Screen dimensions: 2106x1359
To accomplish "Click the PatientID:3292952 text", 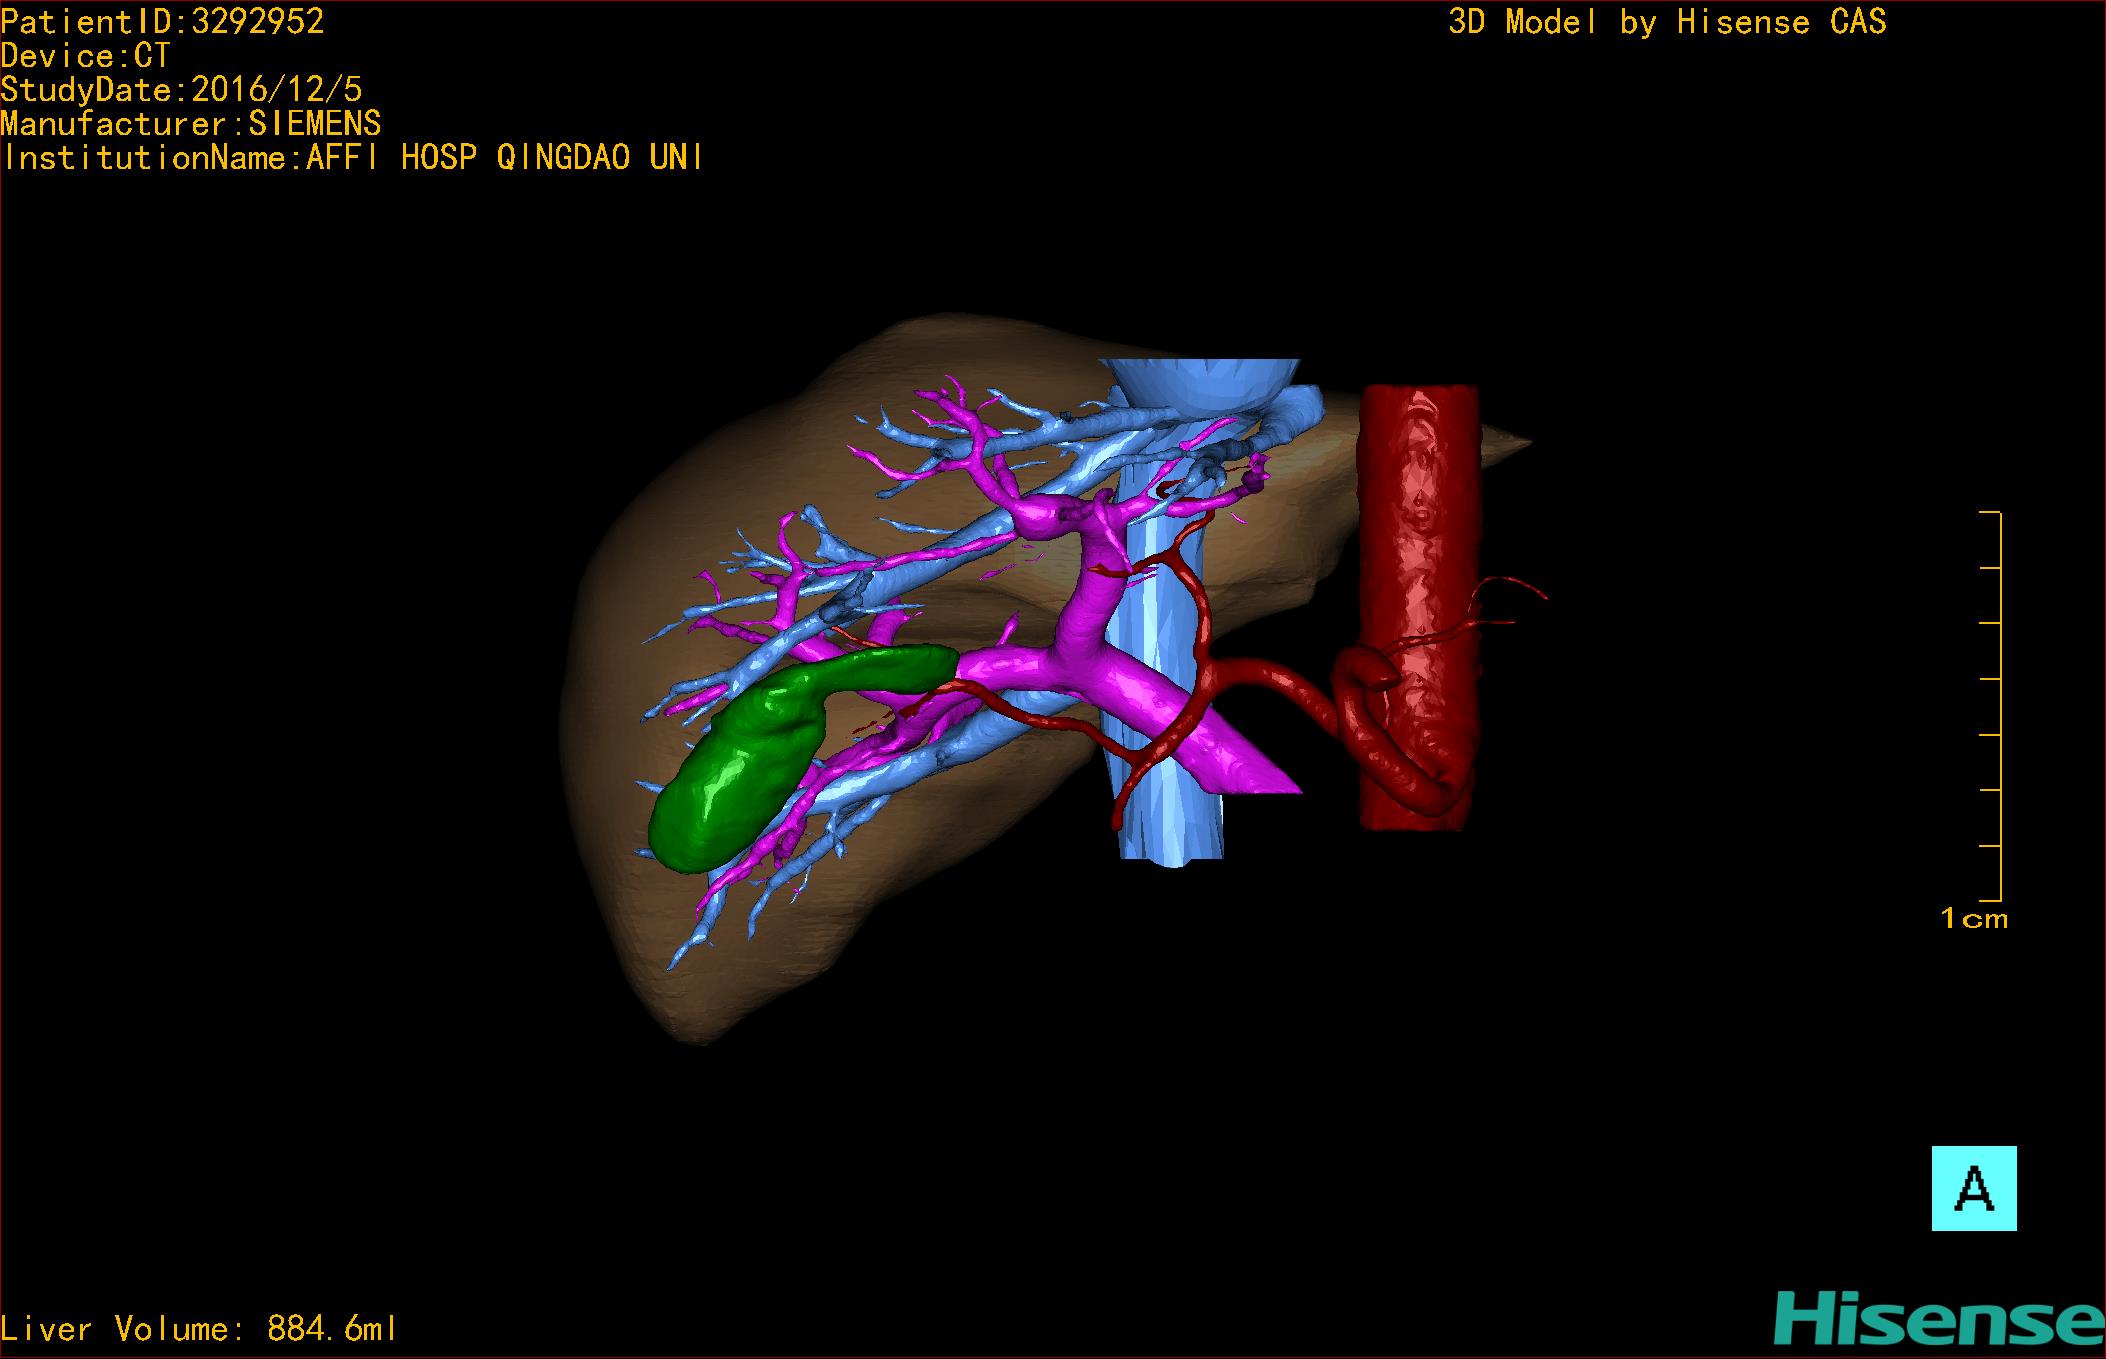I will (x=162, y=22).
